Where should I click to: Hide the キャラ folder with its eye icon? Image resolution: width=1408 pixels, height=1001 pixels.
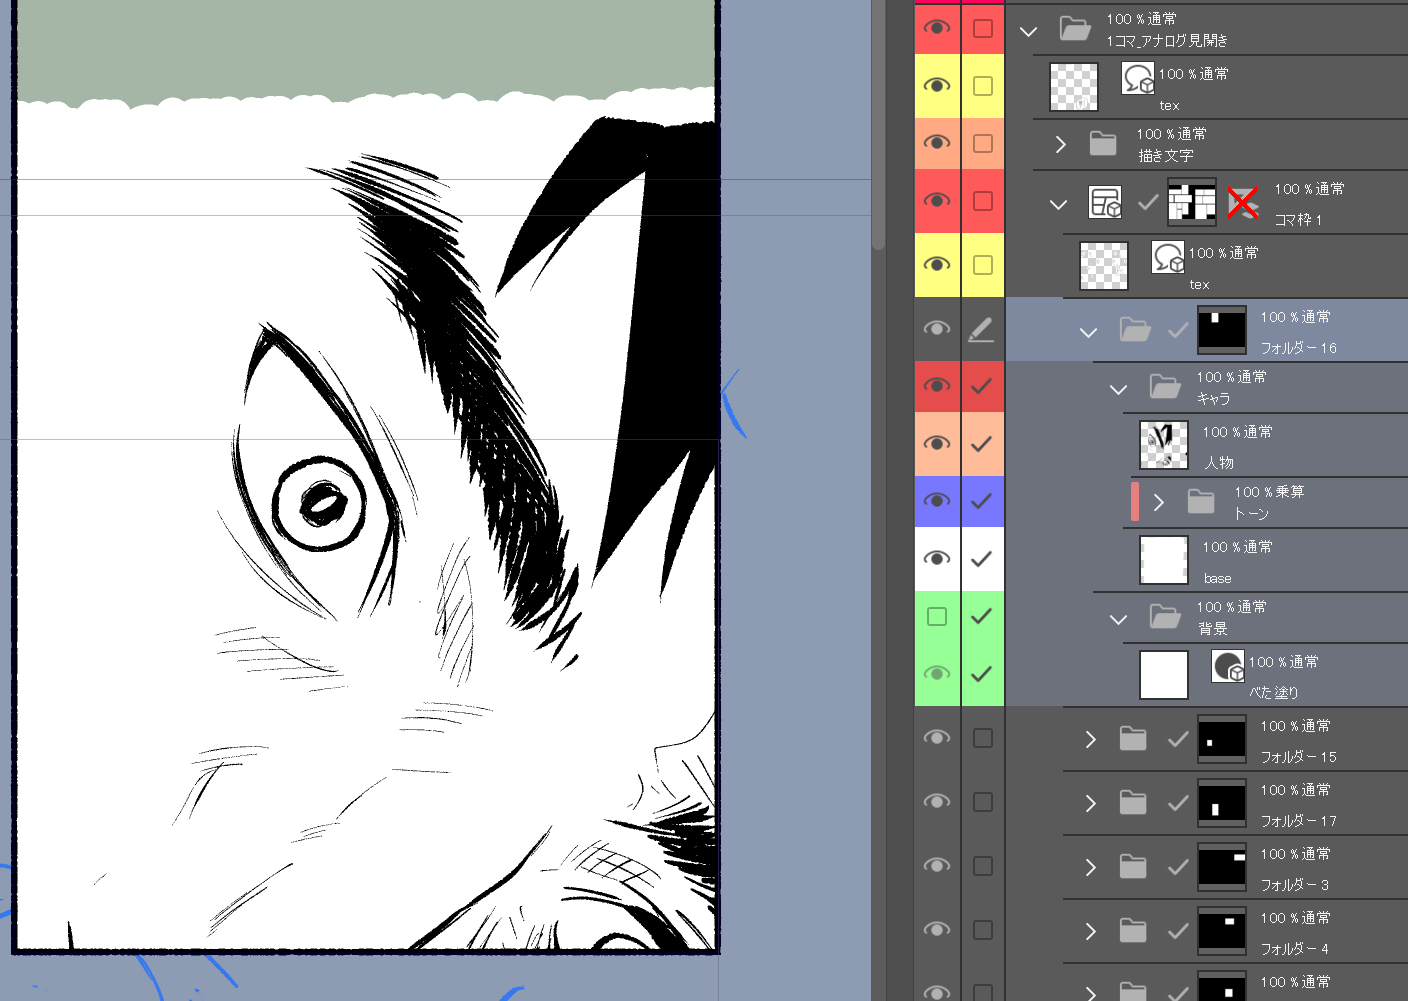937,386
